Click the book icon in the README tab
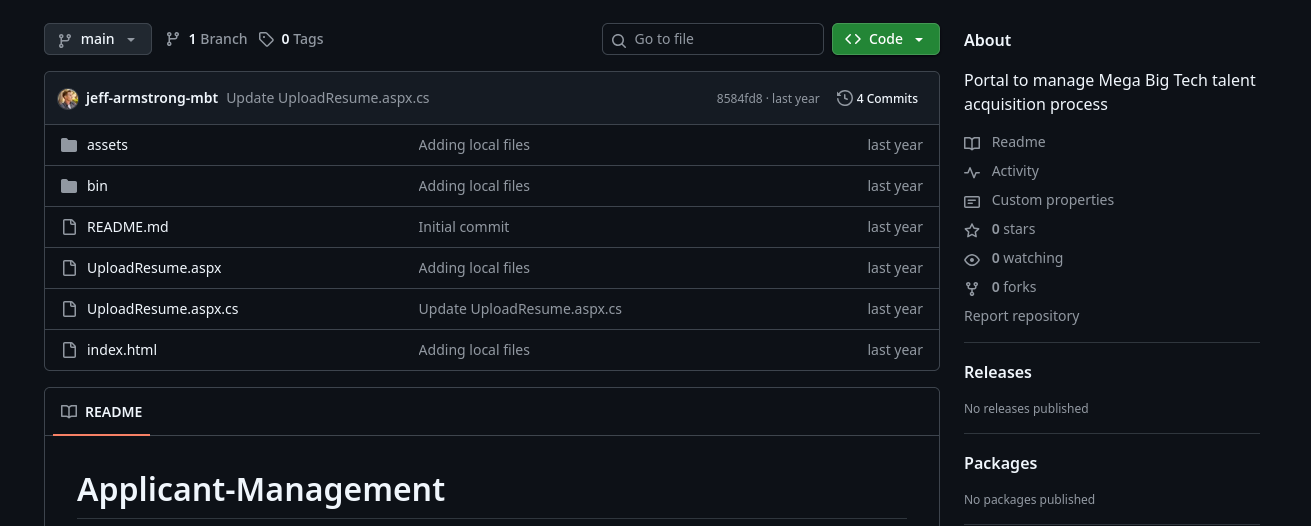 (x=69, y=412)
